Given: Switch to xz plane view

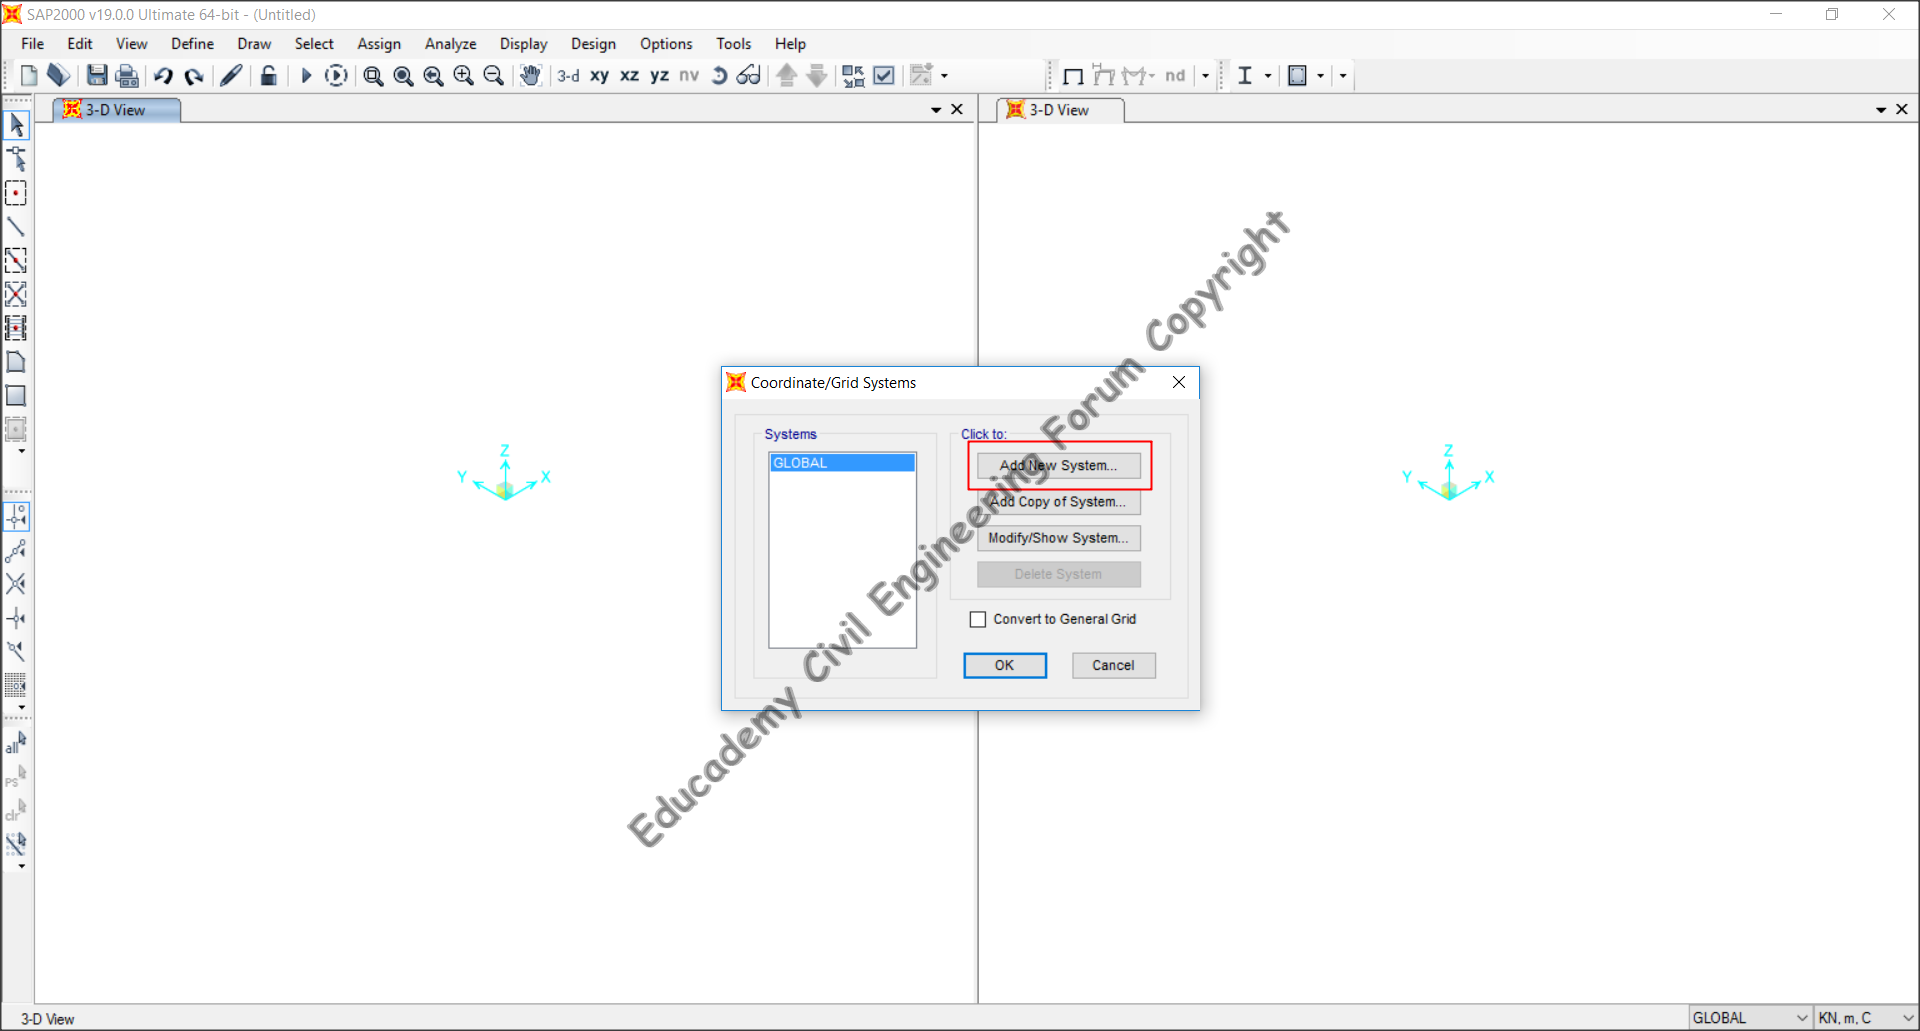Looking at the screenshot, I should [x=629, y=75].
